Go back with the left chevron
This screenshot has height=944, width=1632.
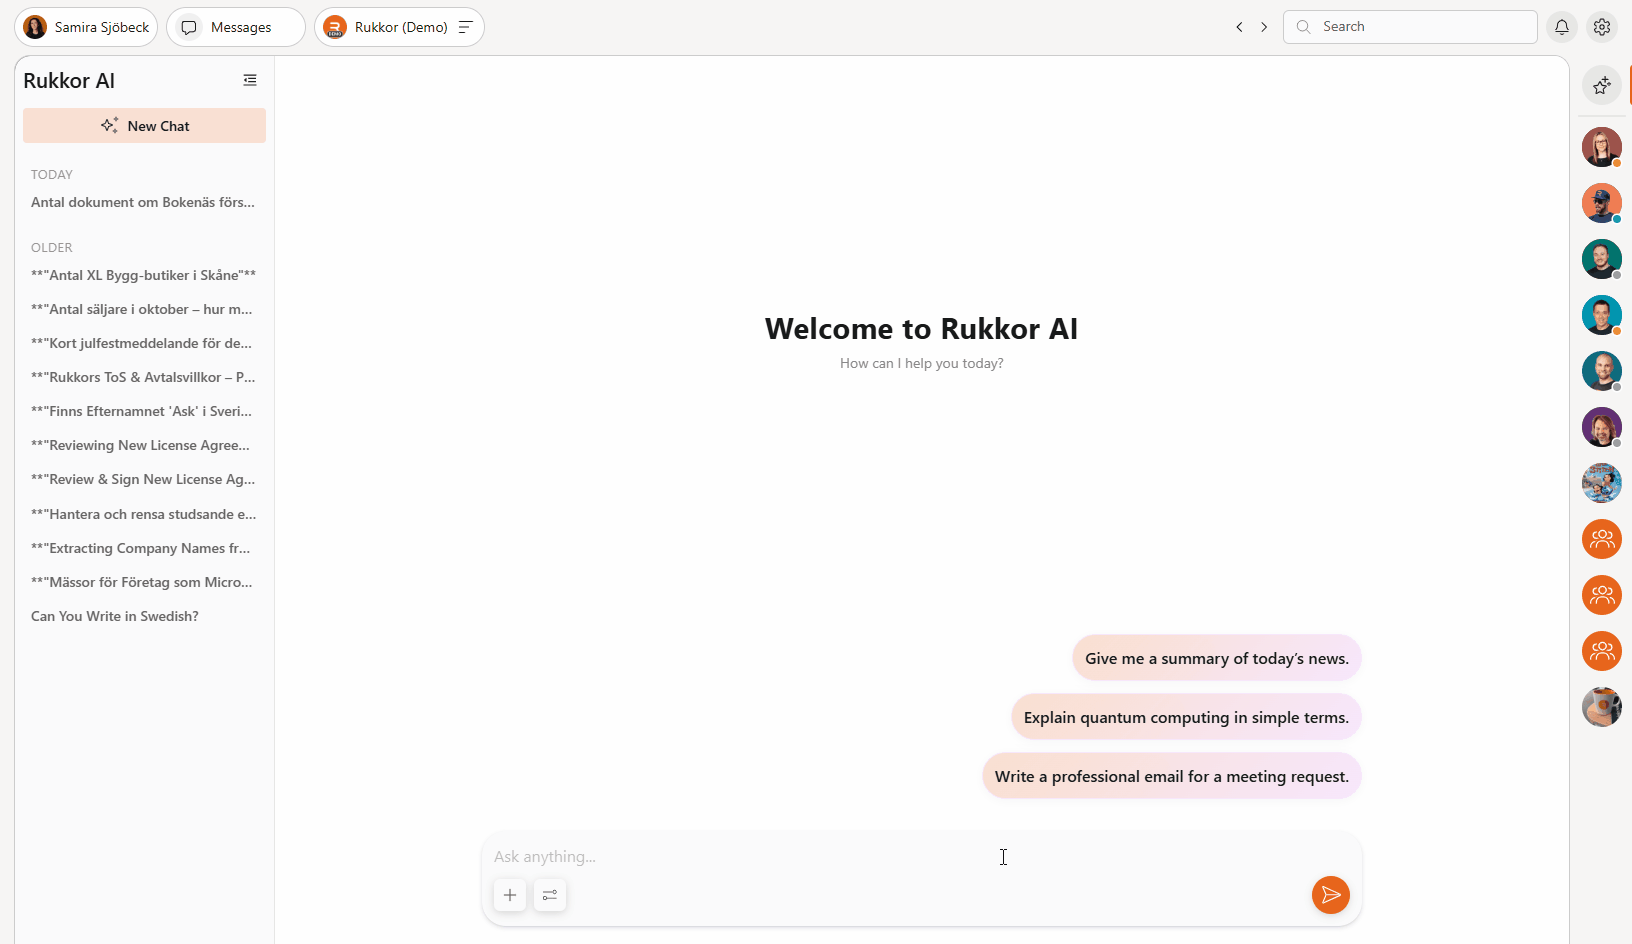1239,27
